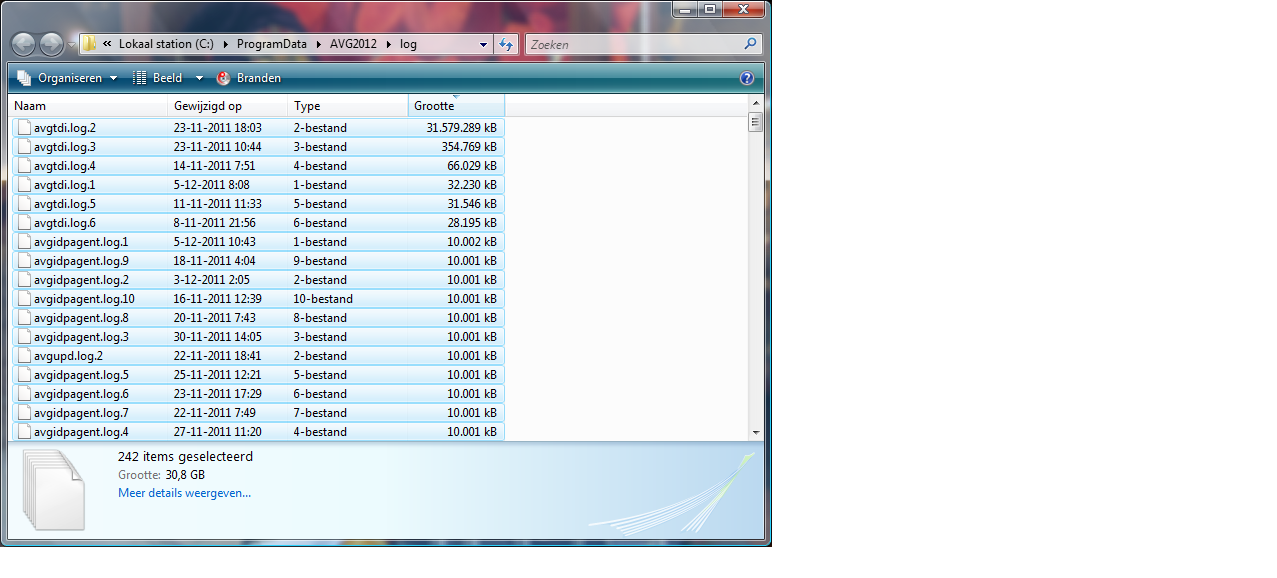
Task: Select file avgidpagent.log.8
Action: click(x=258, y=318)
